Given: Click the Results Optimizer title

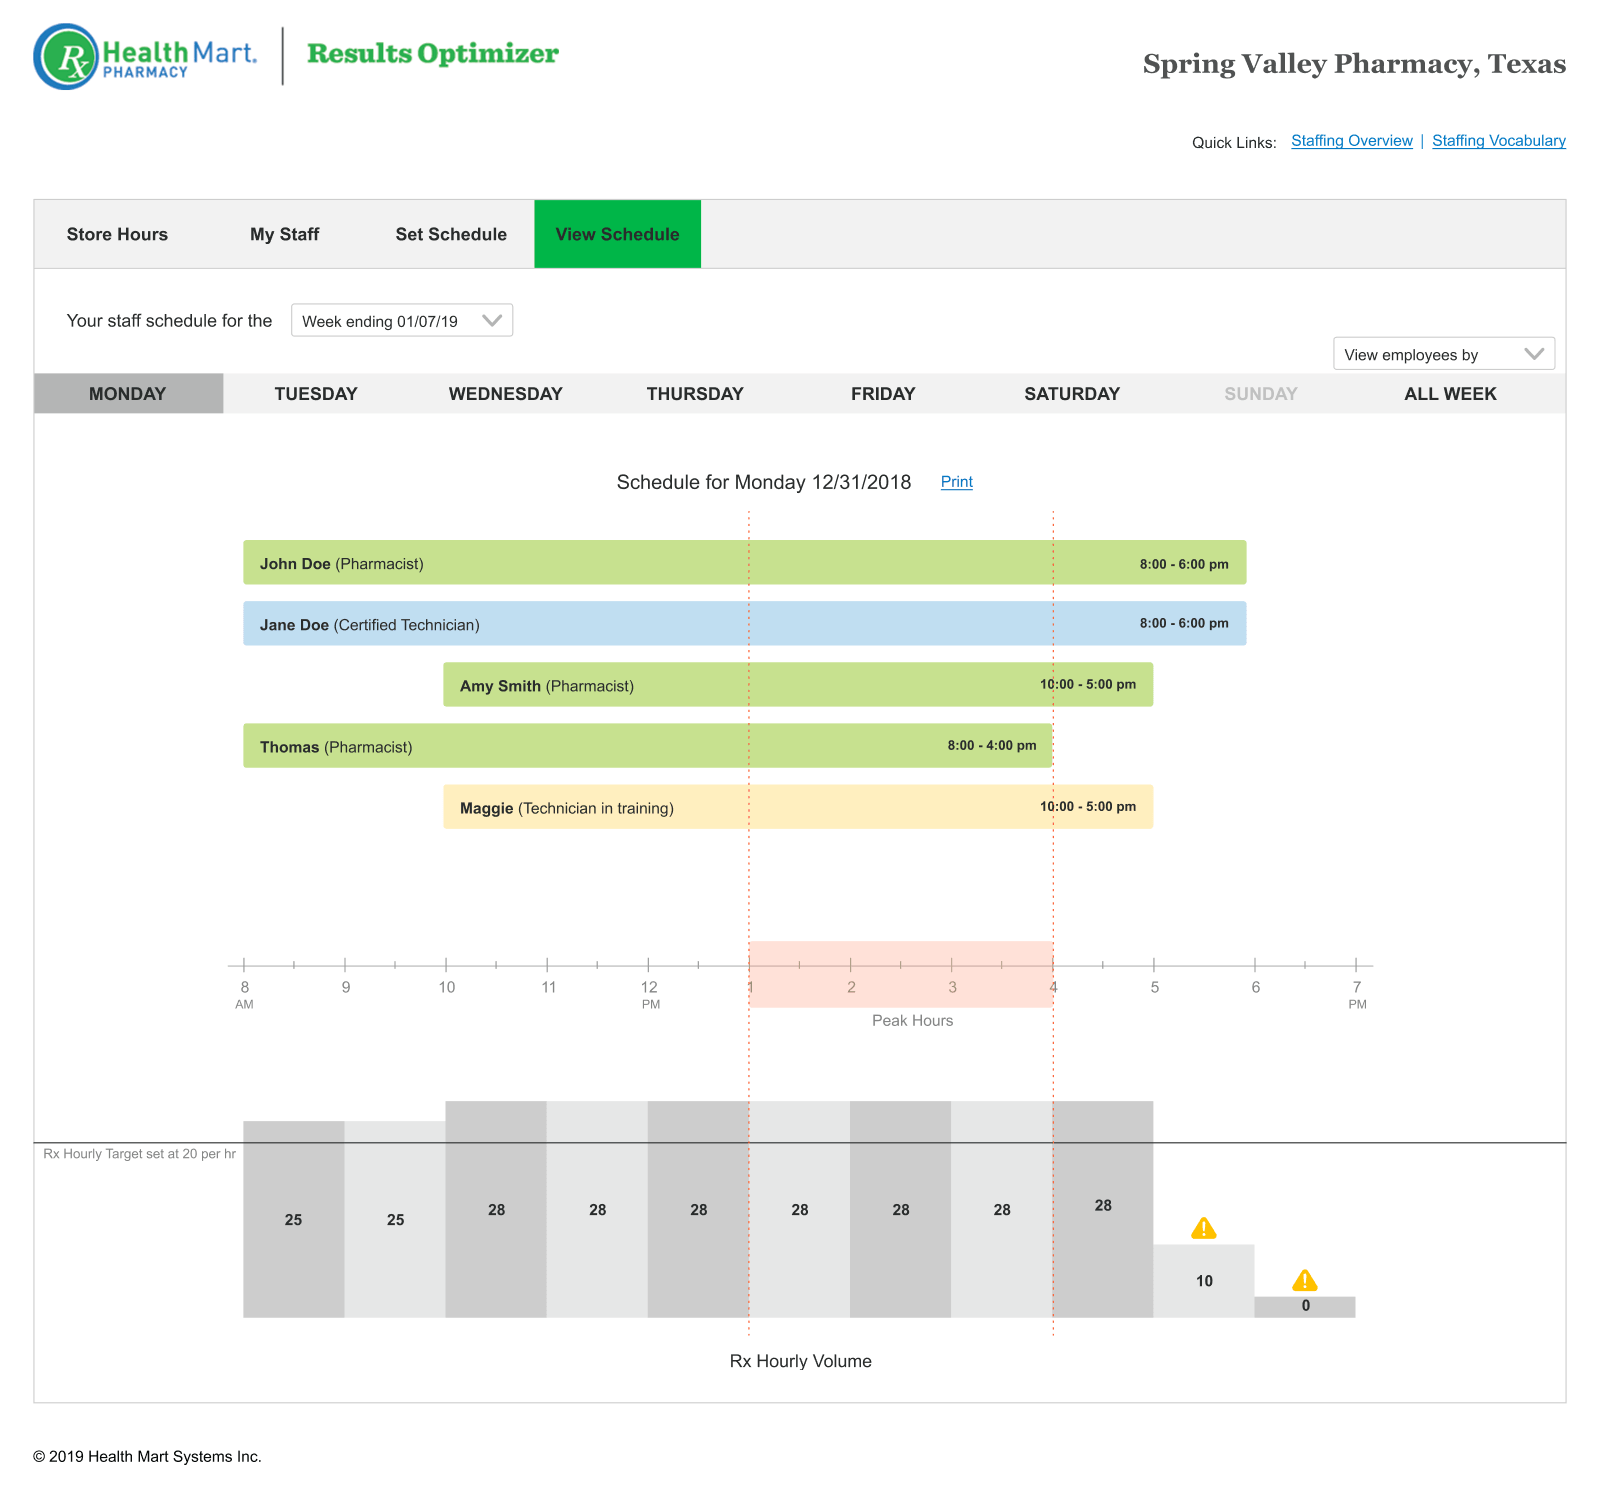Looking at the screenshot, I should point(433,54).
